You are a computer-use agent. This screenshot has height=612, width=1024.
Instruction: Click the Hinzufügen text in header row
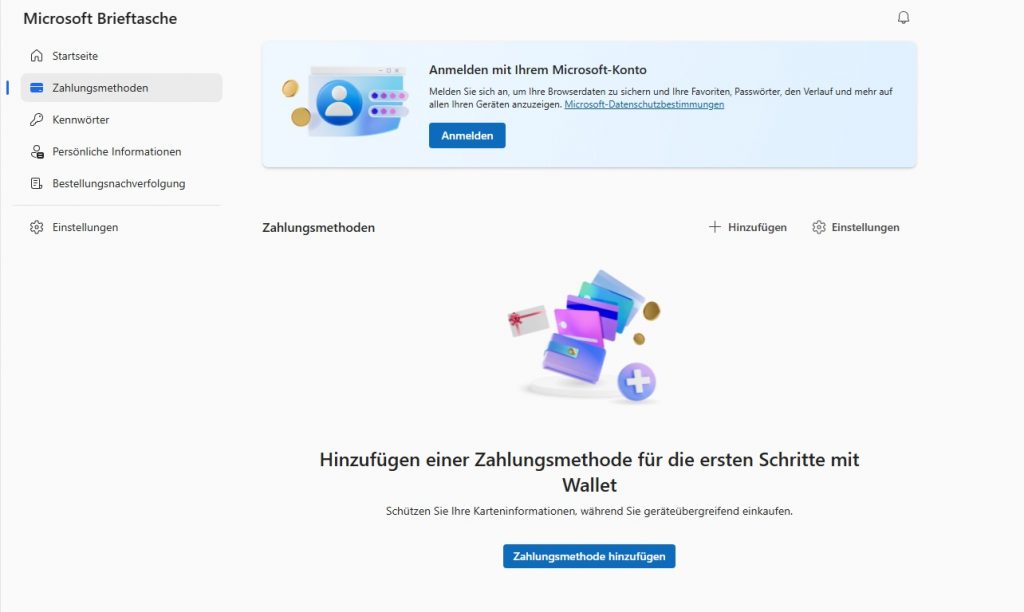[757, 227]
